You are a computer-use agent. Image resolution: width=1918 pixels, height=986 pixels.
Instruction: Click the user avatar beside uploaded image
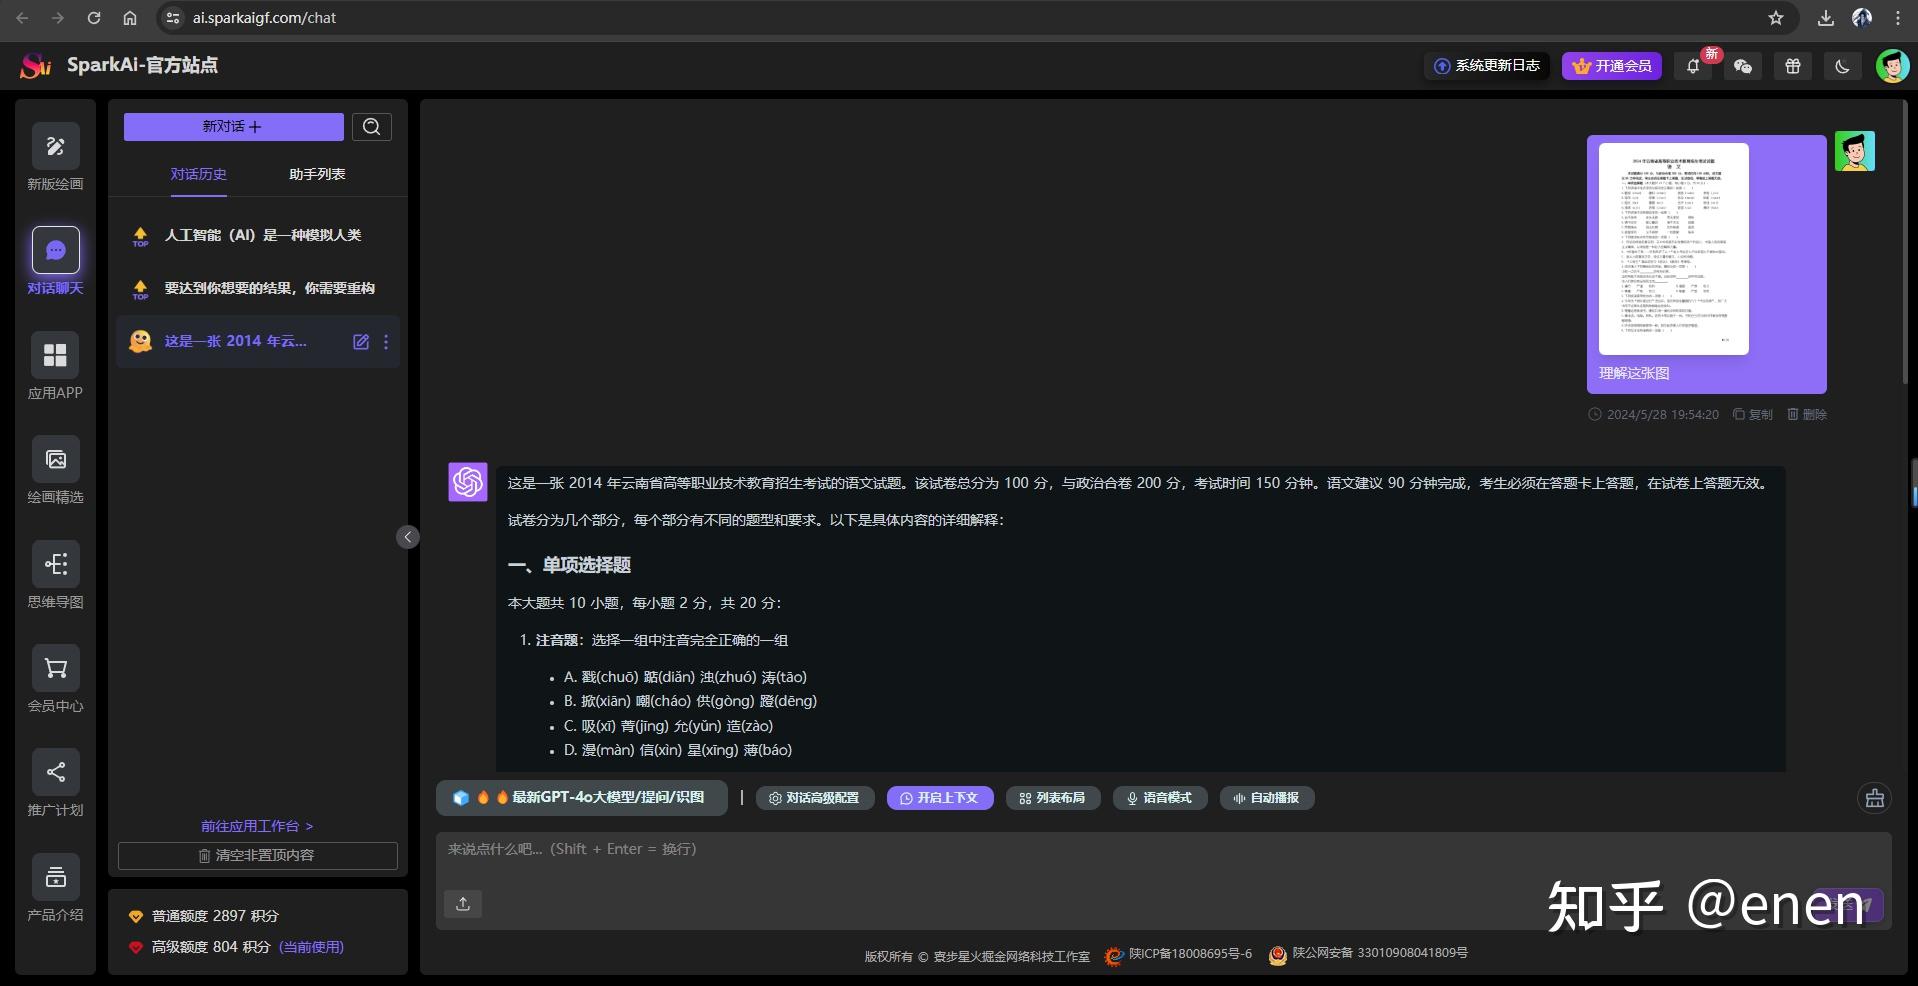point(1854,152)
